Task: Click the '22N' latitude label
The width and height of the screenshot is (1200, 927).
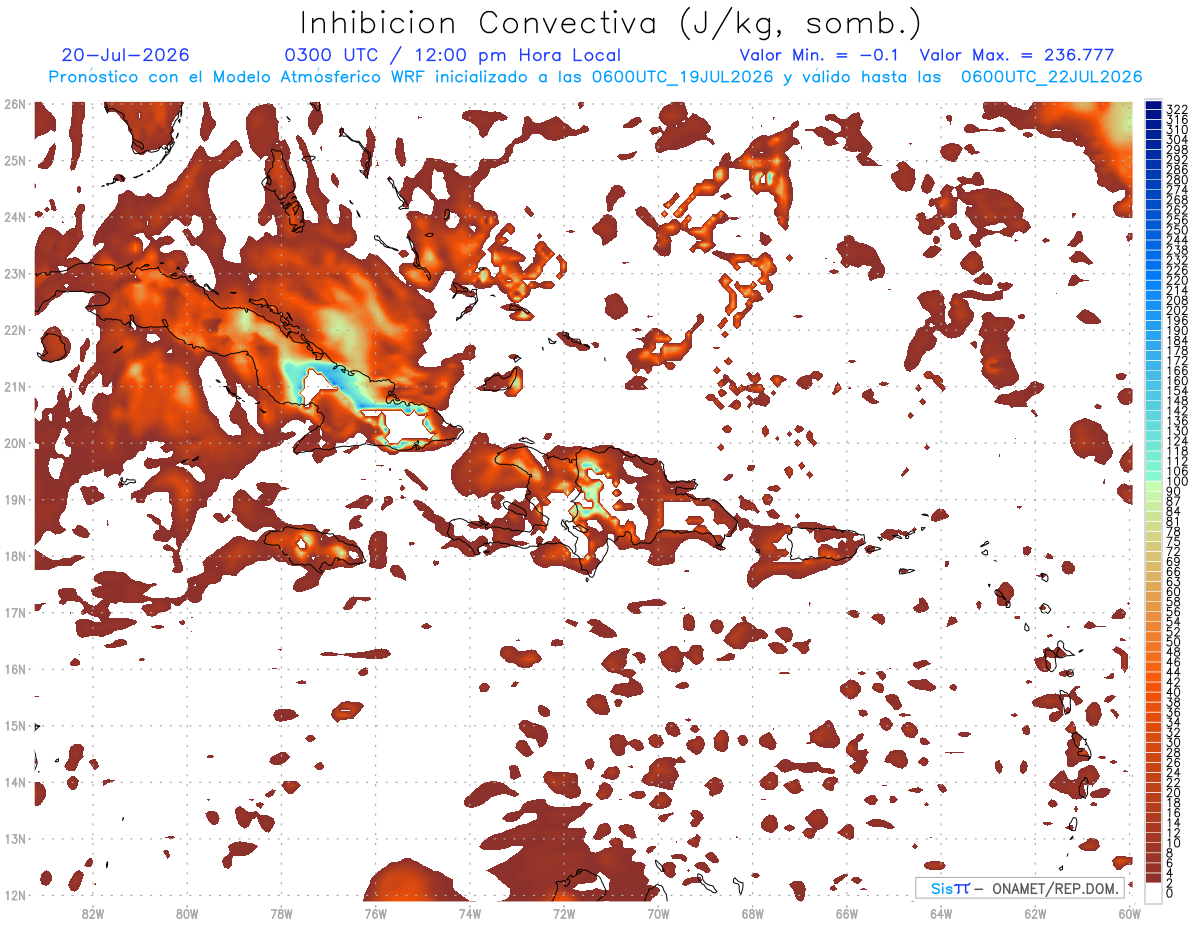Action: [x=14, y=329]
